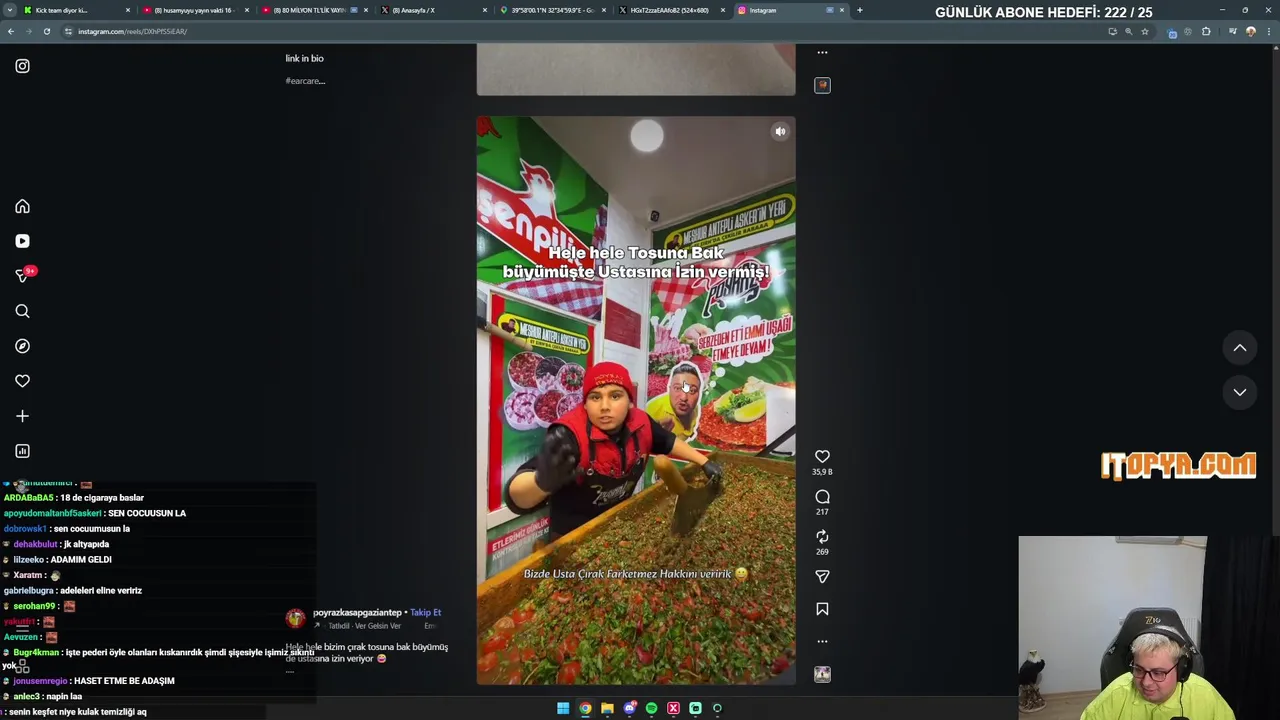Reload the Instagram page

47,31
